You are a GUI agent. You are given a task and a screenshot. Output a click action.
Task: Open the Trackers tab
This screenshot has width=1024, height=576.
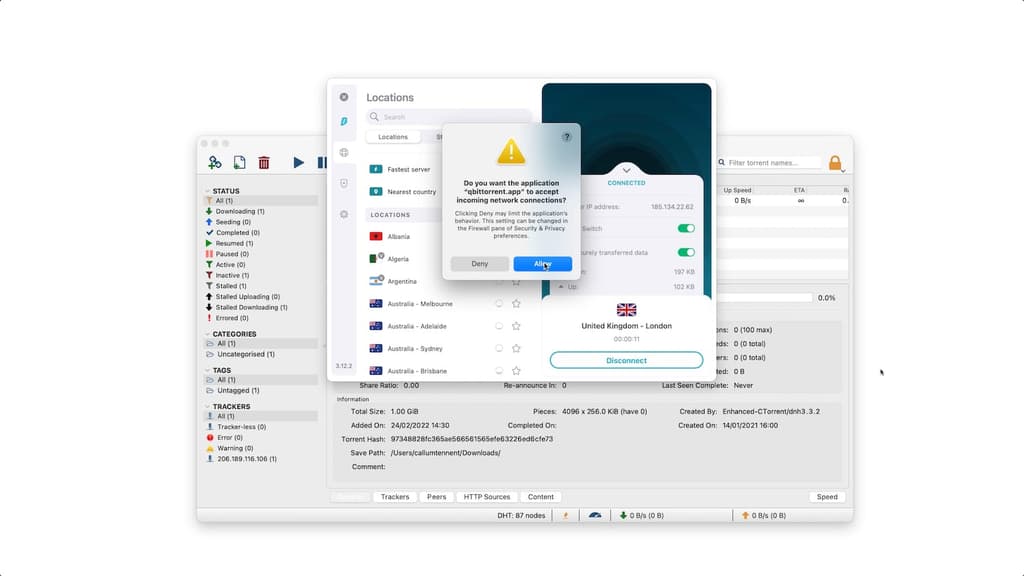coord(394,497)
